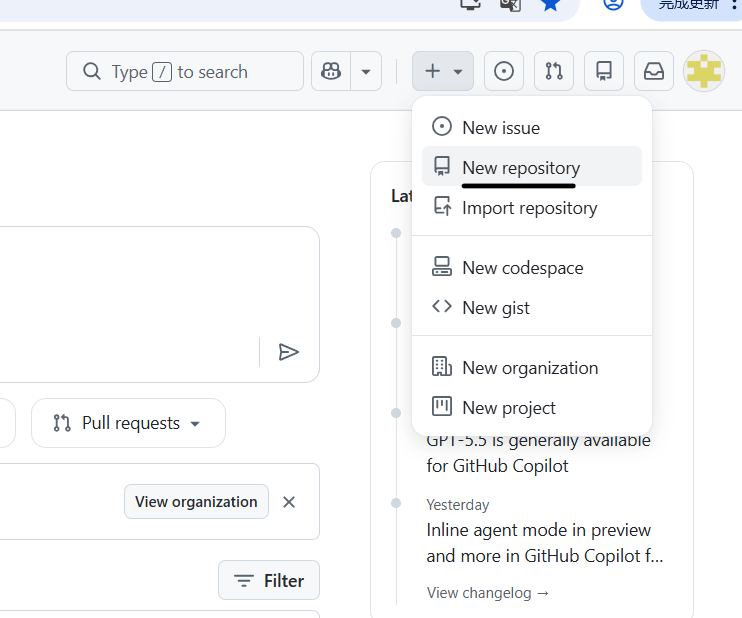Choose New gist from the menu

(531, 308)
